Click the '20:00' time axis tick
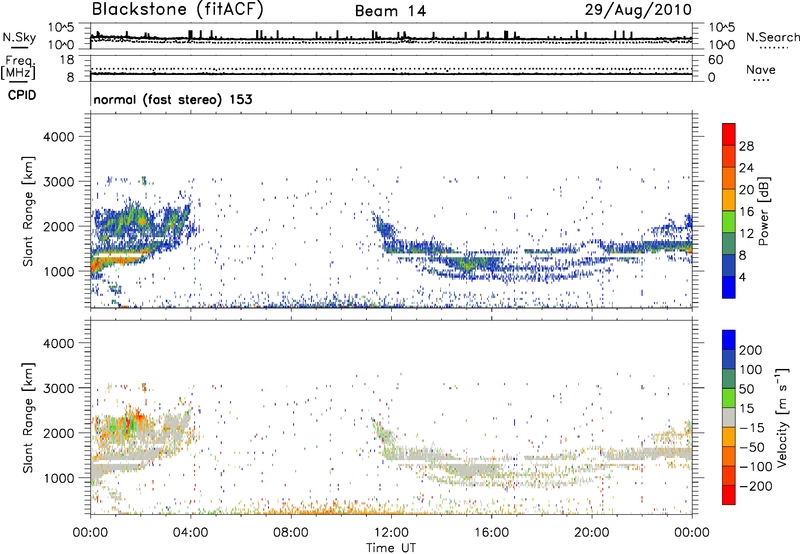This screenshot has width=800, height=554. (x=591, y=533)
